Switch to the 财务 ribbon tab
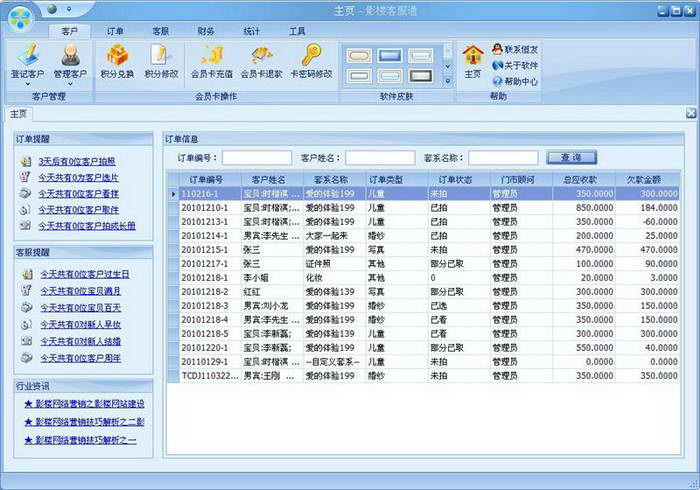Image resolution: width=700 pixels, height=490 pixels. [x=206, y=31]
